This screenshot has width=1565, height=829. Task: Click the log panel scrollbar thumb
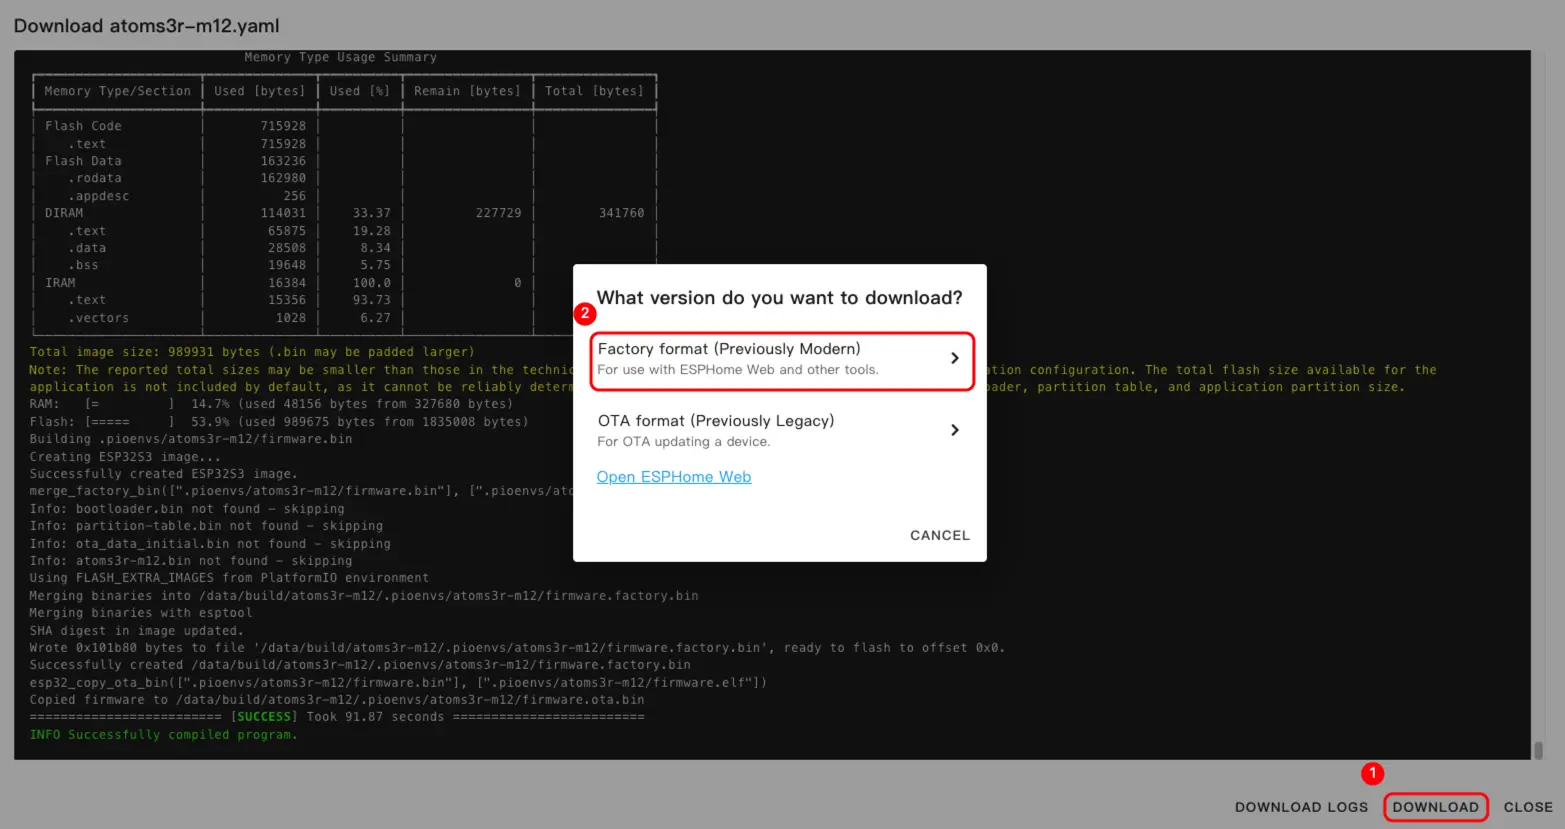[x=1538, y=750]
